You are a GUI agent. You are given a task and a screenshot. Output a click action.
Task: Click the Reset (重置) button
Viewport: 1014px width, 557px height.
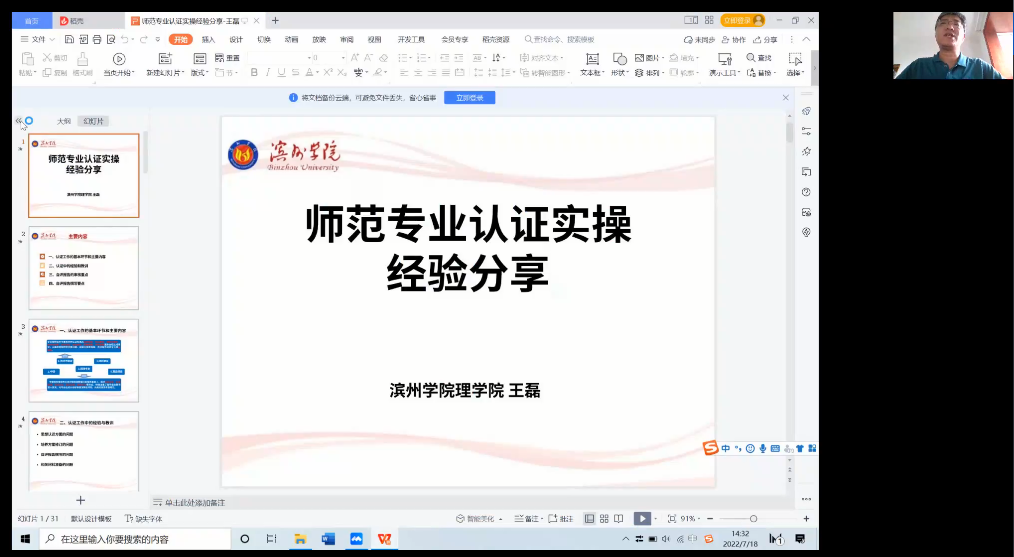coord(228,58)
